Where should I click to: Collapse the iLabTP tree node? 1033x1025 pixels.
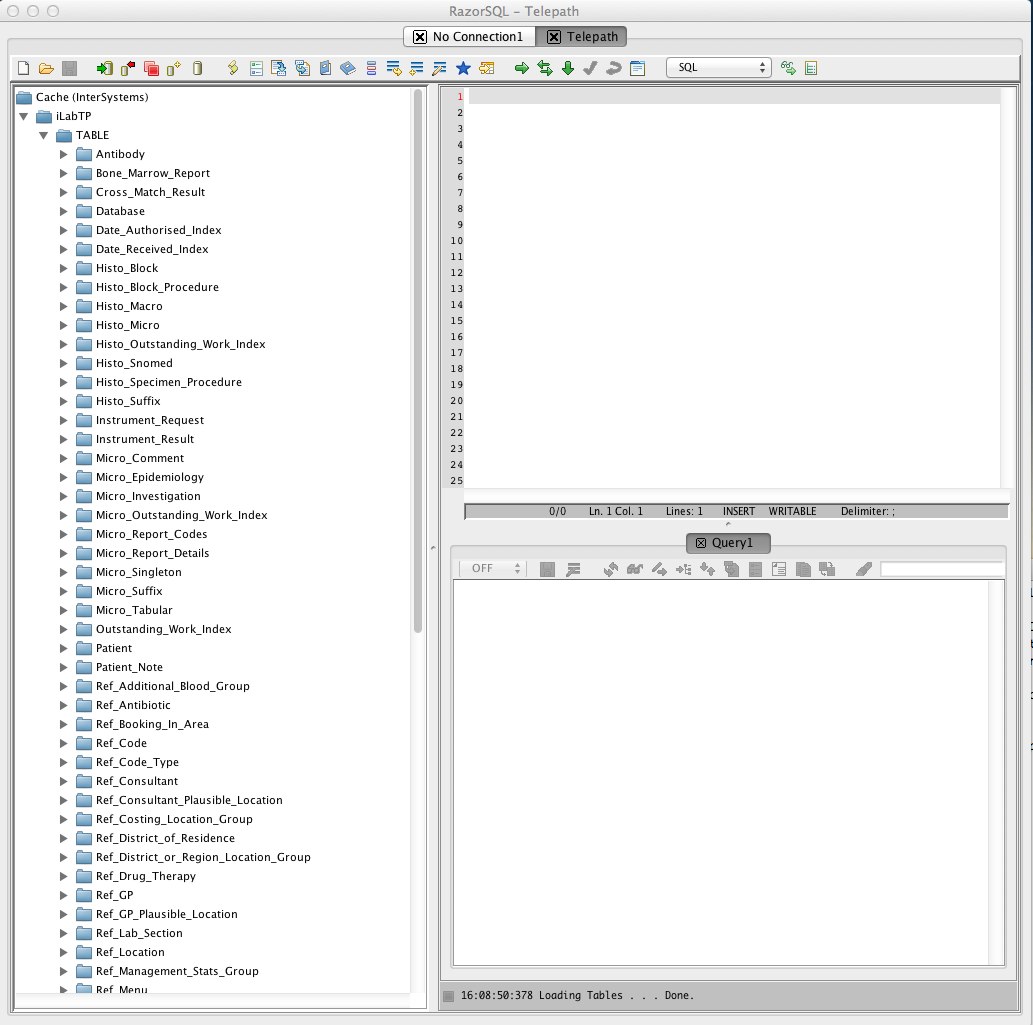pos(24,117)
